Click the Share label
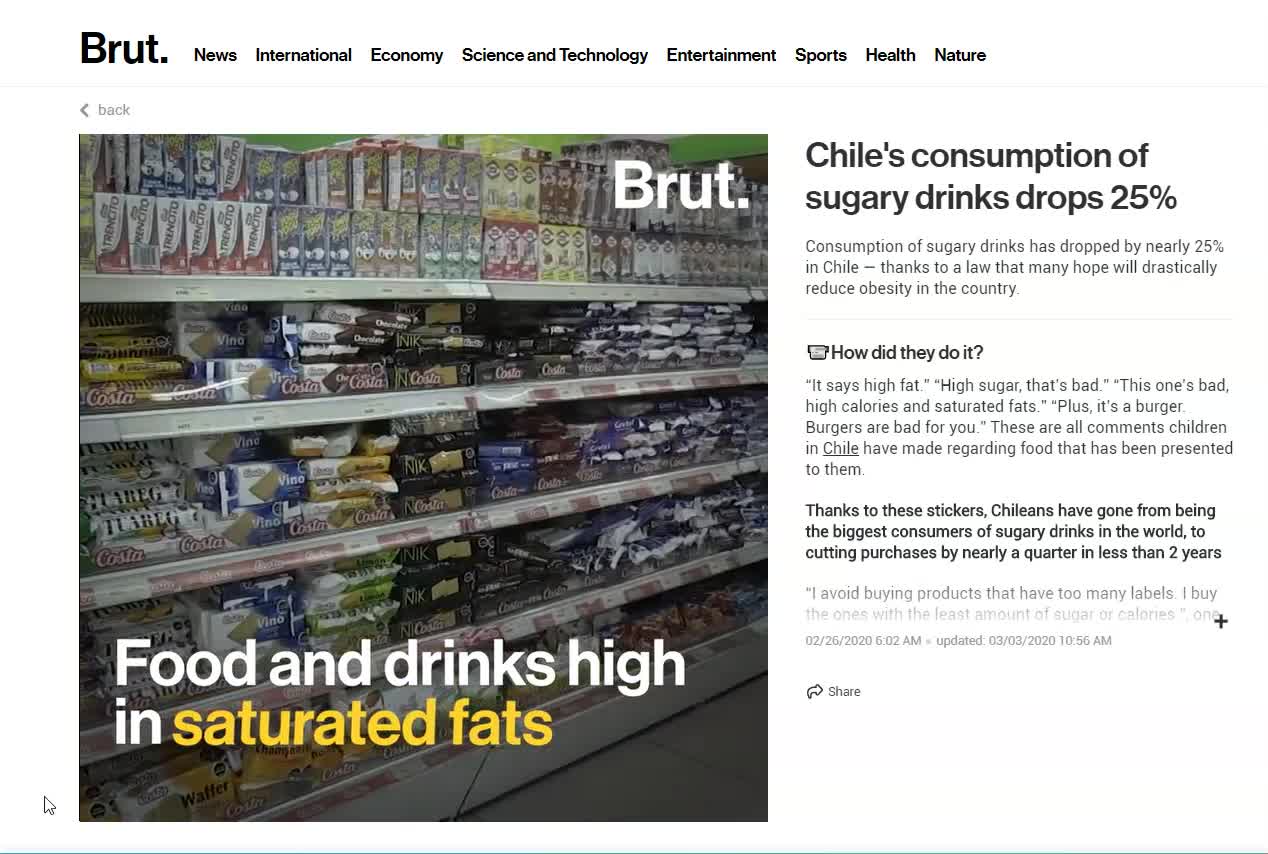Image resolution: width=1268 pixels, height=854 pixels. click(x=844, y=691)
